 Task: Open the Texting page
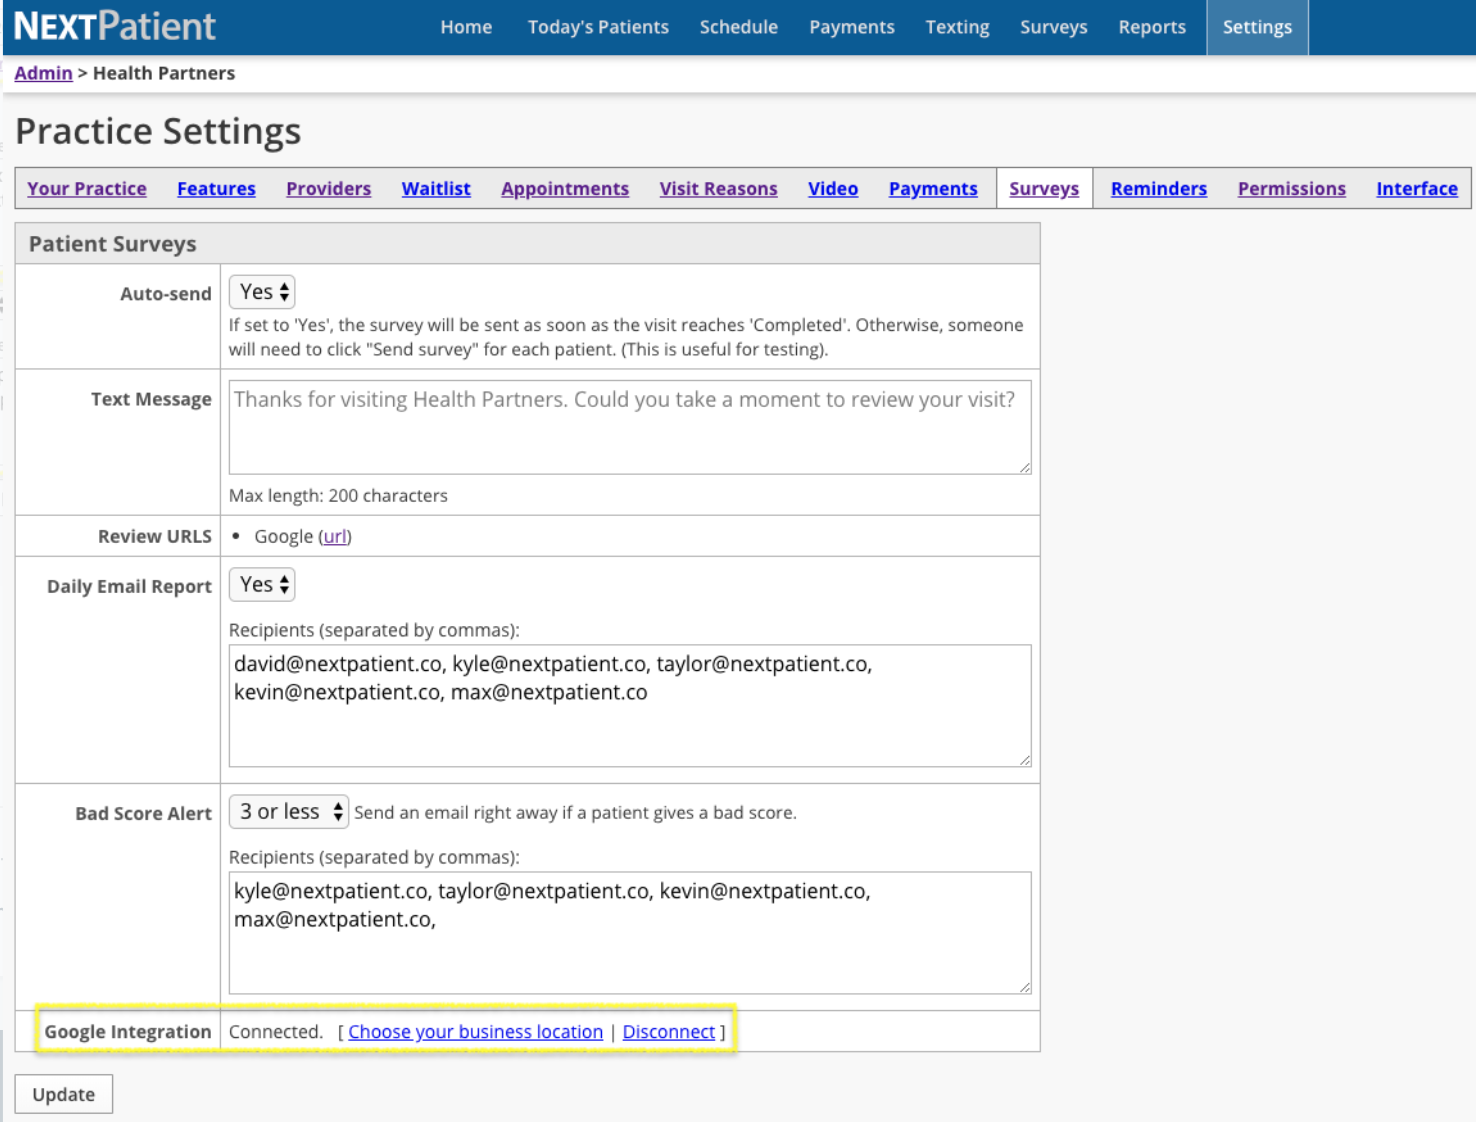pyautogui.click(x=957, y=27)
